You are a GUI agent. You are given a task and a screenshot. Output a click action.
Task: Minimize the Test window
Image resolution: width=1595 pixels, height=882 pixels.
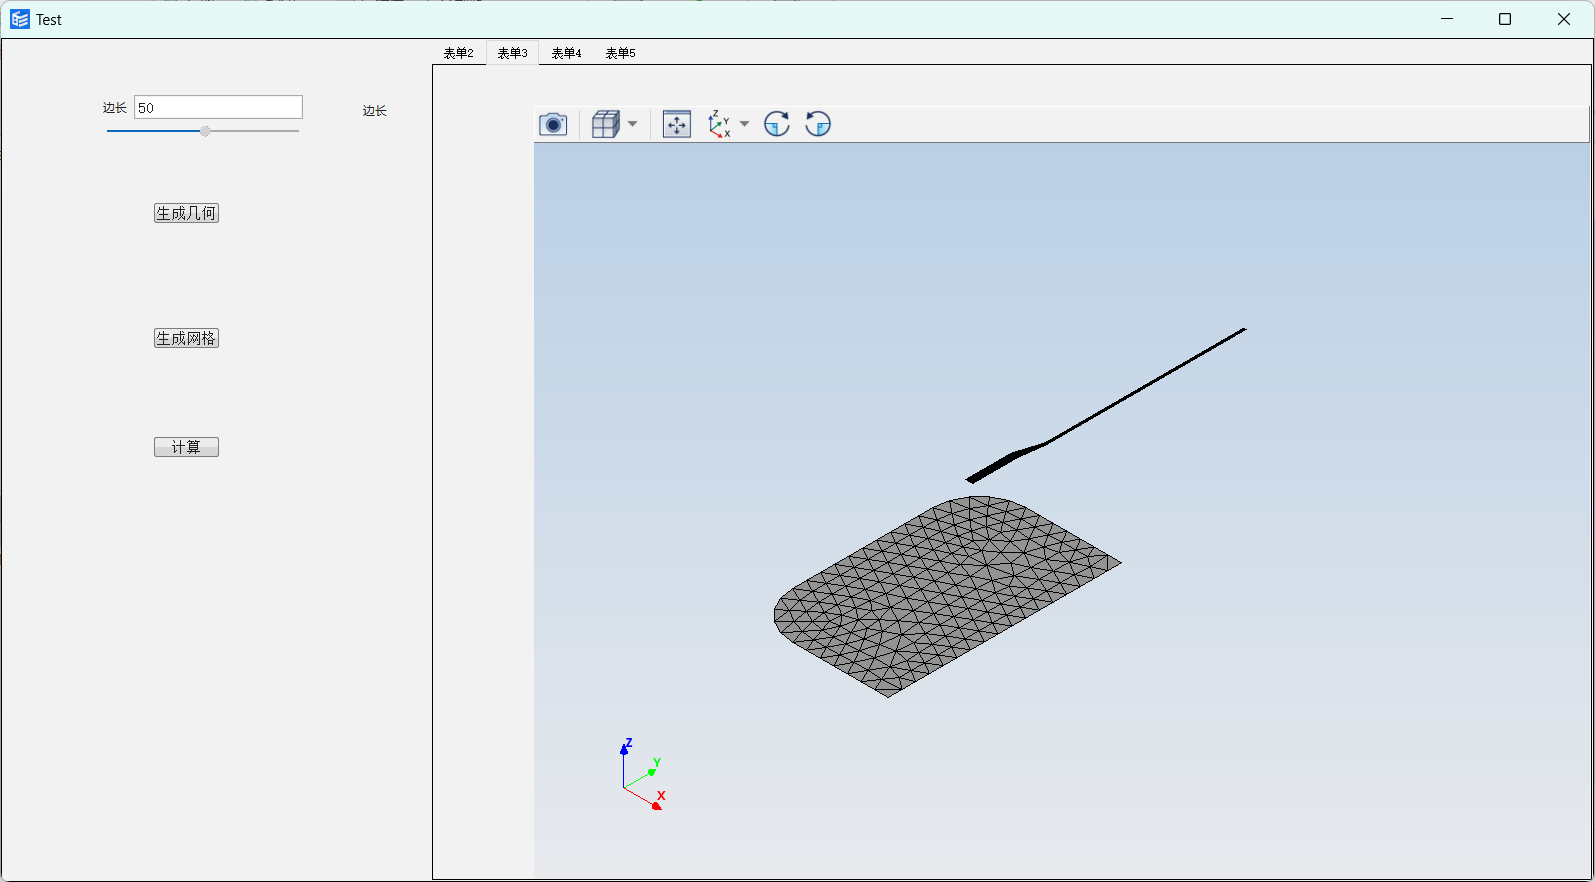click(1447, 19)
